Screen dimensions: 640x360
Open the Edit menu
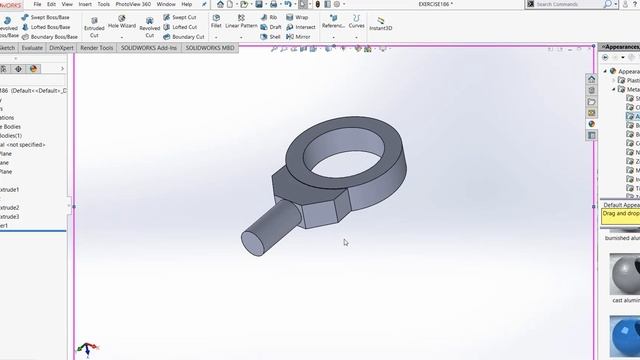(51, 4)
